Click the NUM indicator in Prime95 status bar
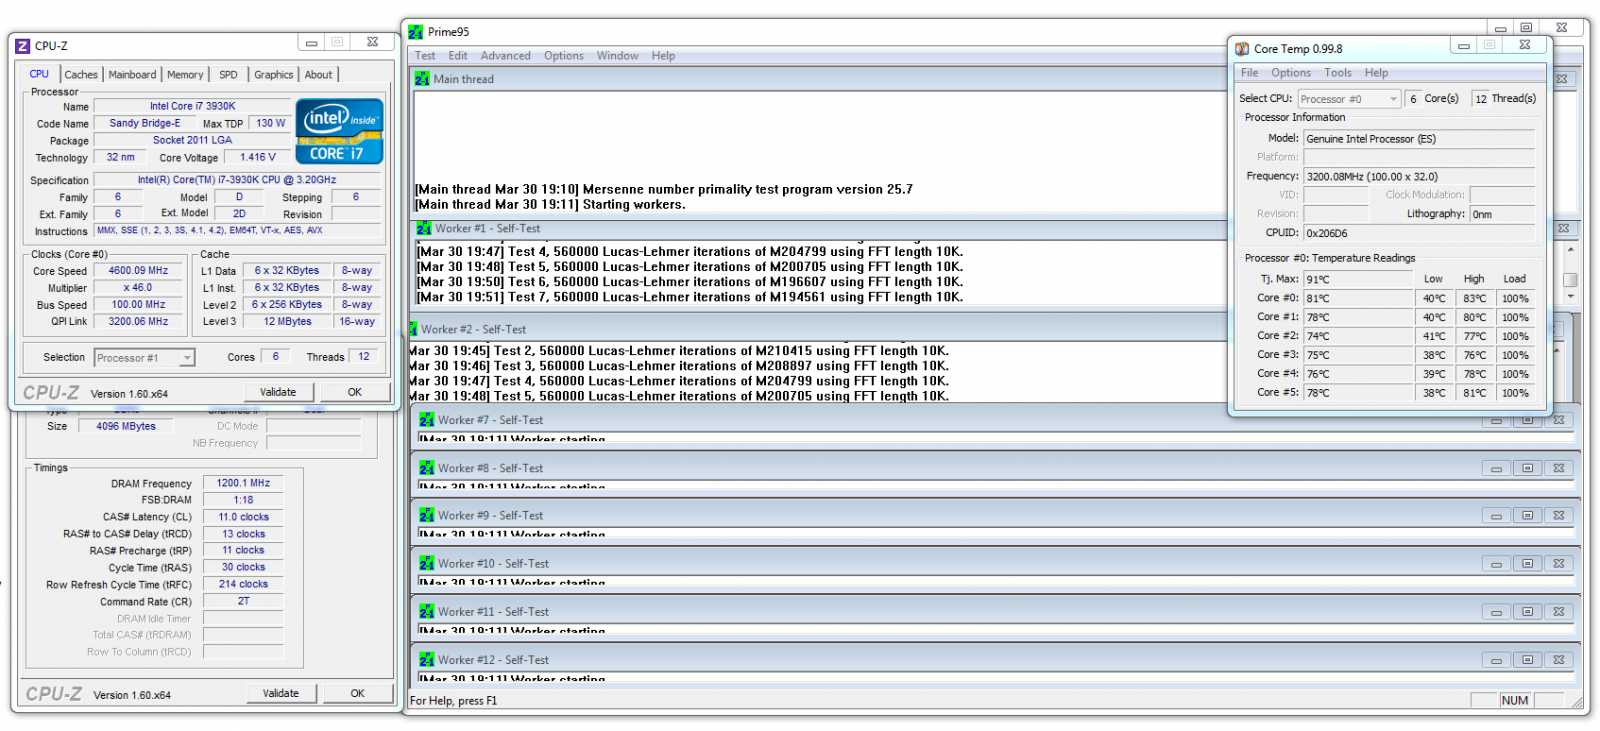Viewport: 1600px width, 731px height. point(1515,701)
